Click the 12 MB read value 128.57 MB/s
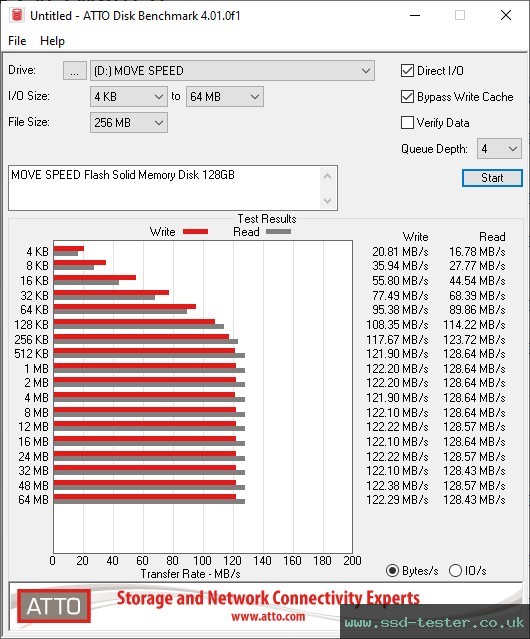Image resolution: width=530 pixels, height=639 pixels. click(x=474, y=427)
